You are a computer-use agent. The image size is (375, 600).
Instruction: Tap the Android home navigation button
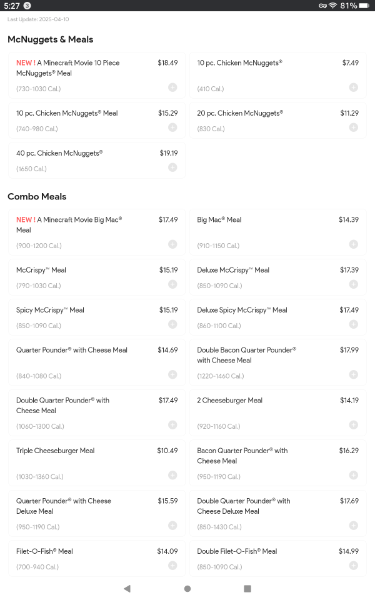tap(188, 589)
